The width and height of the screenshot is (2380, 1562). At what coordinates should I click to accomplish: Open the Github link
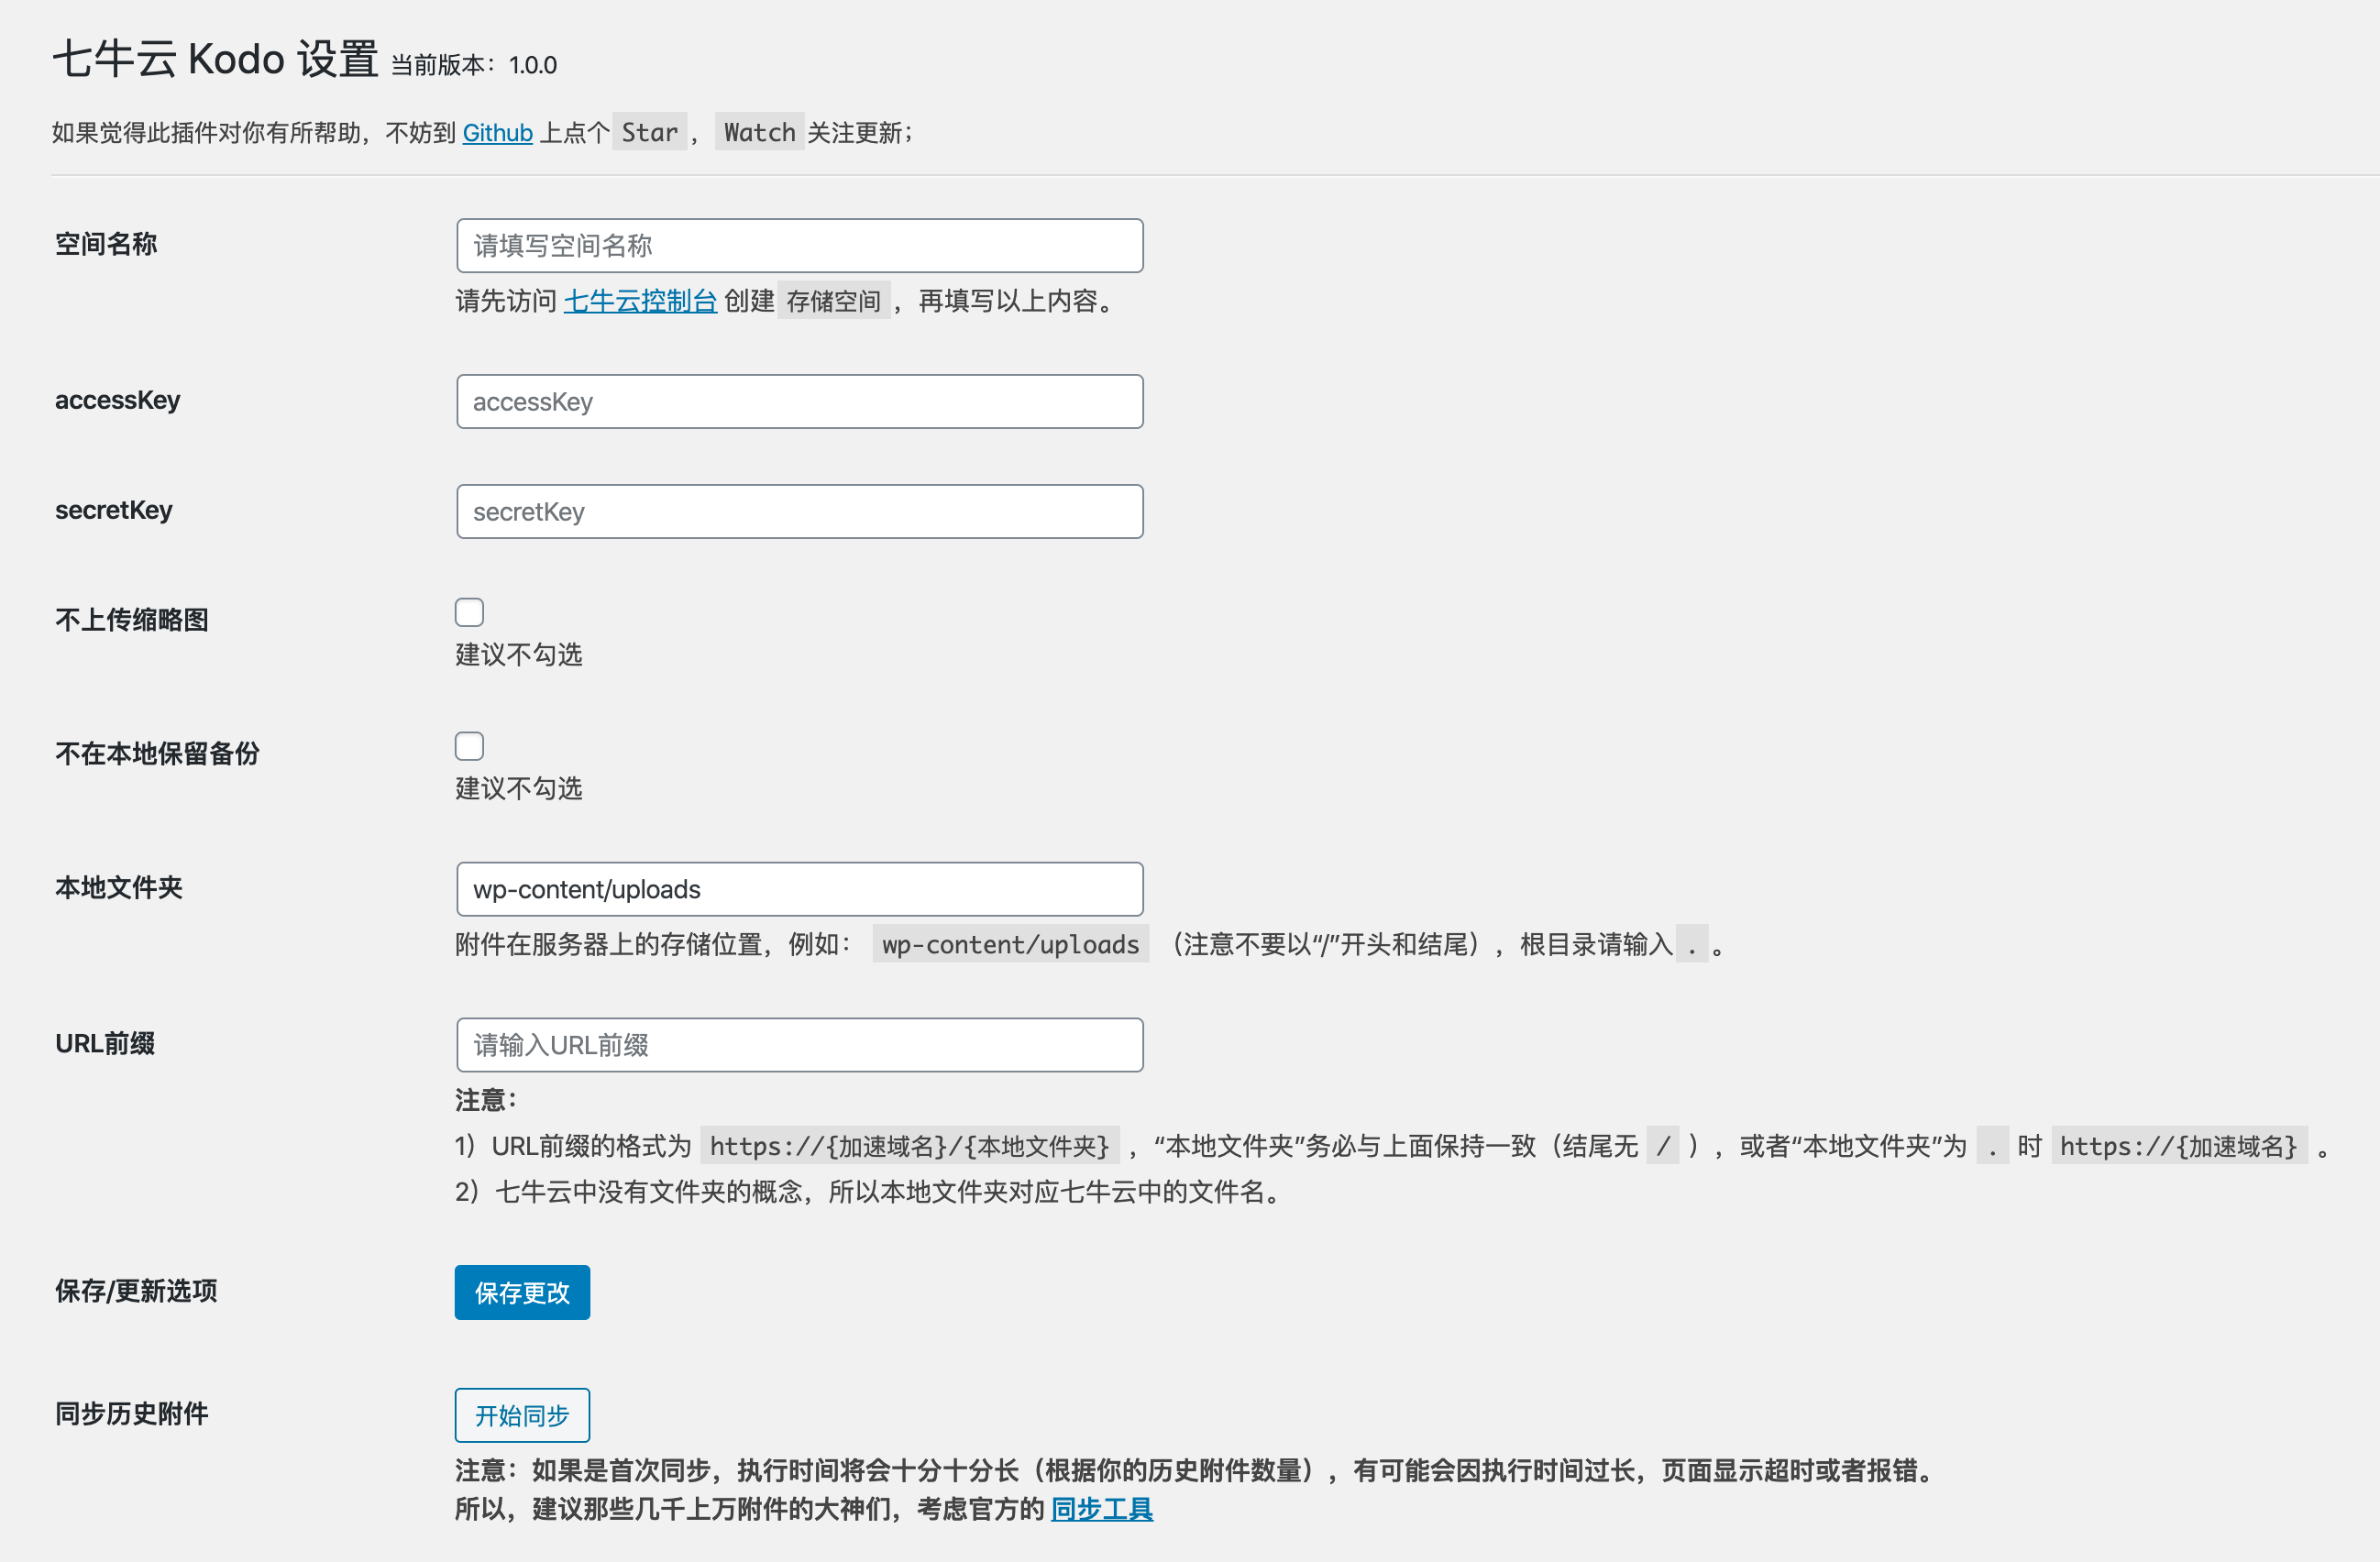click(497, 132)
